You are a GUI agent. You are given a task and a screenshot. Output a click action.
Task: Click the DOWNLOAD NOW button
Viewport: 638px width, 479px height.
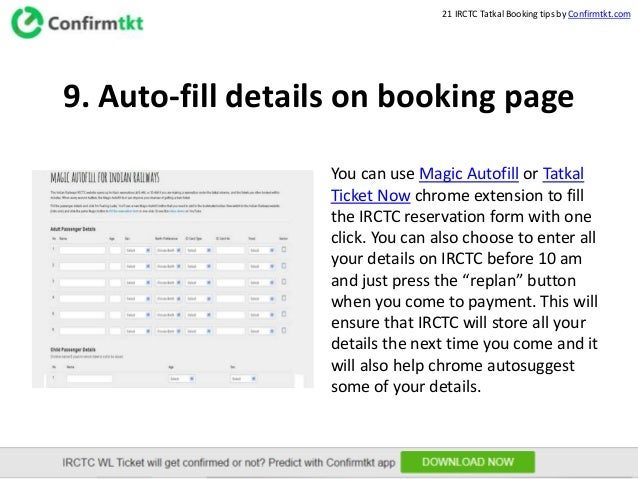468,462
